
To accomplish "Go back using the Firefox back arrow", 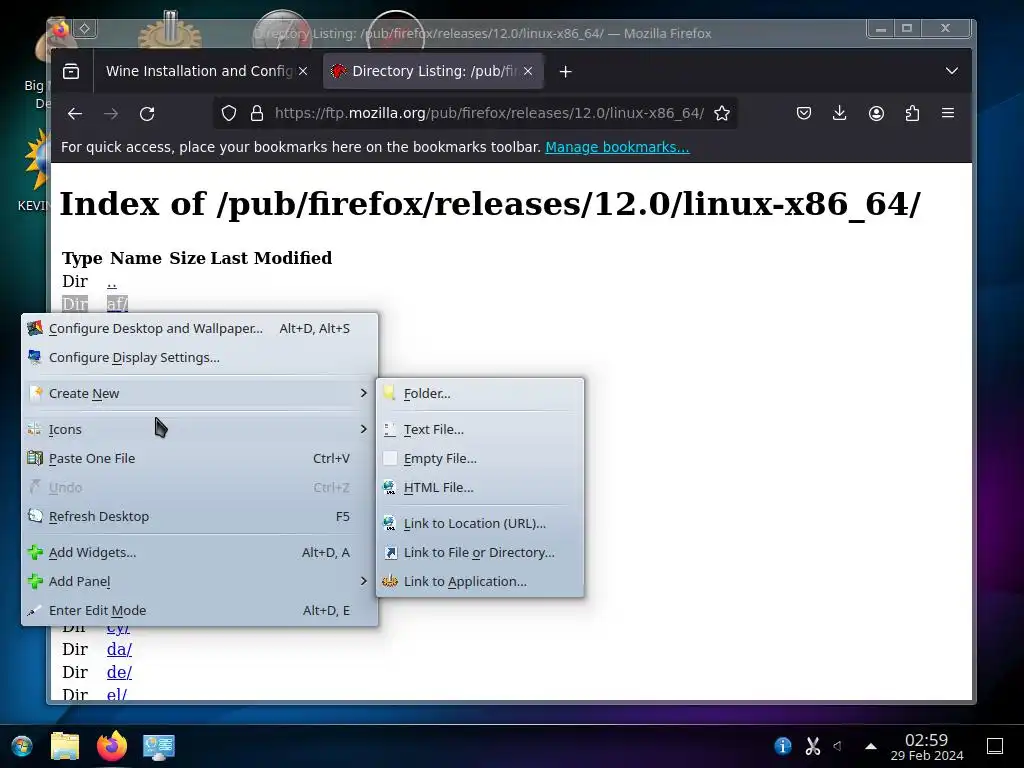I will coord(75,114).
